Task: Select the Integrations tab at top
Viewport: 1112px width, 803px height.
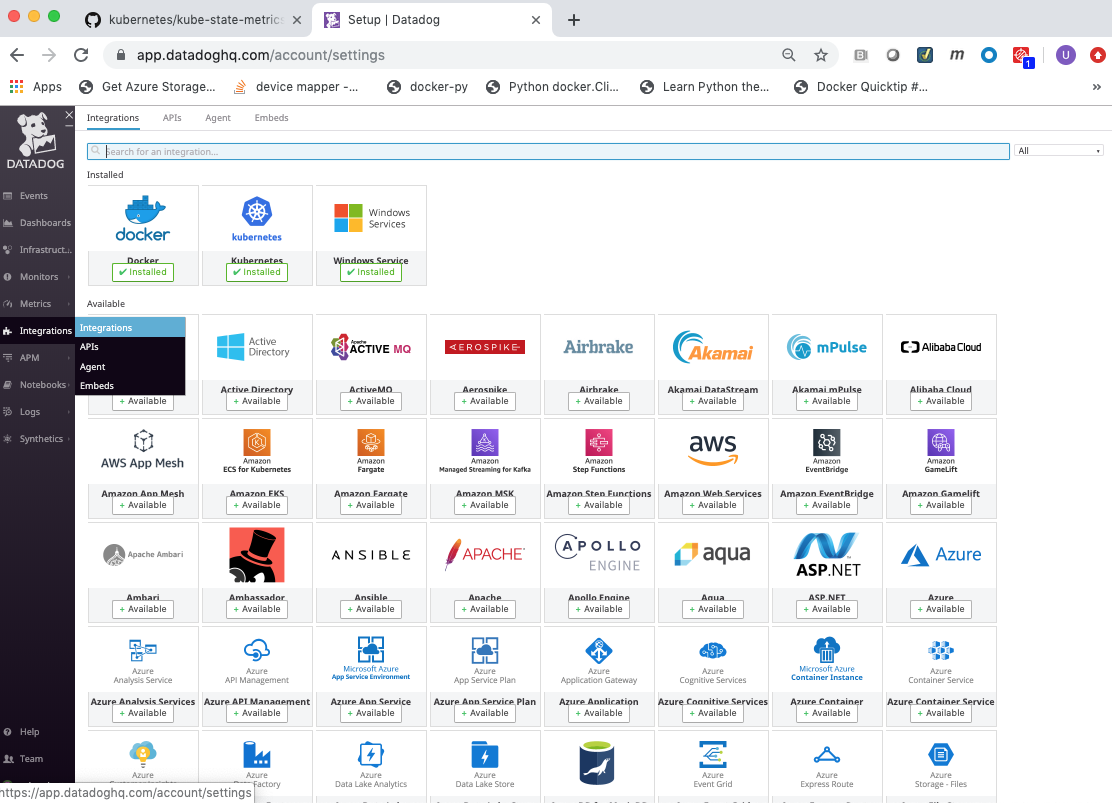Action: point(113,118)
